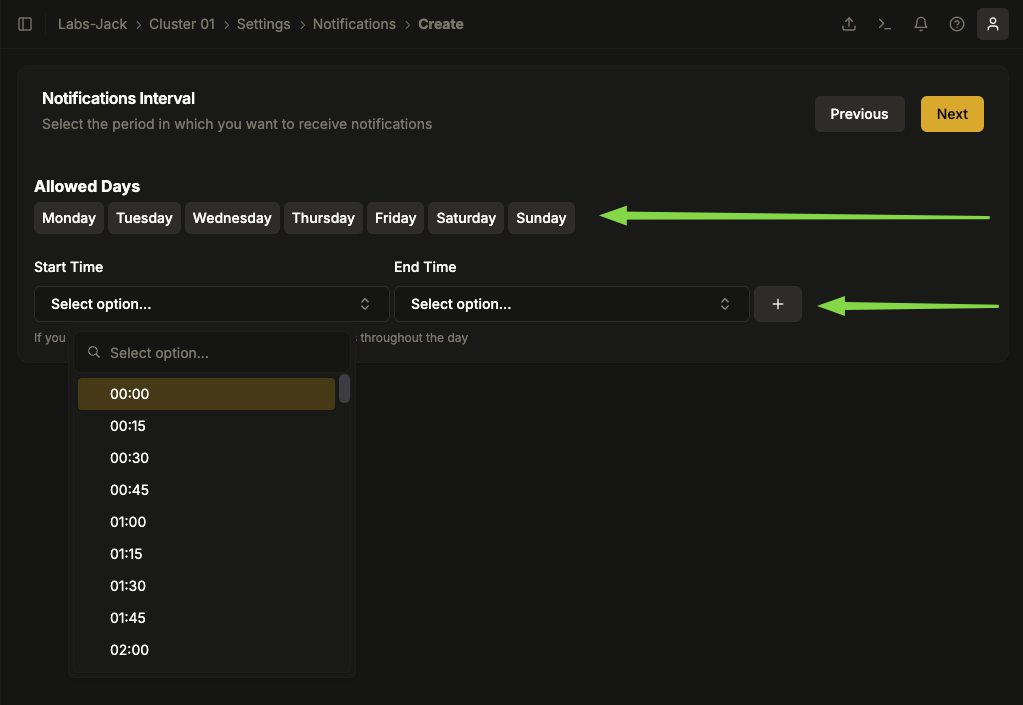
Task: Pick 01:00 in the dropdown list
Action: pyautogui.click(x=206, y=522)
